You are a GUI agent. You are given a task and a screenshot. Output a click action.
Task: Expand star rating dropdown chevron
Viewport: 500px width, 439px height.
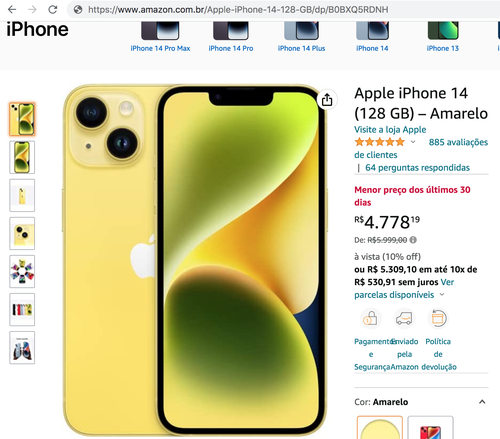(x=413, y=142)
